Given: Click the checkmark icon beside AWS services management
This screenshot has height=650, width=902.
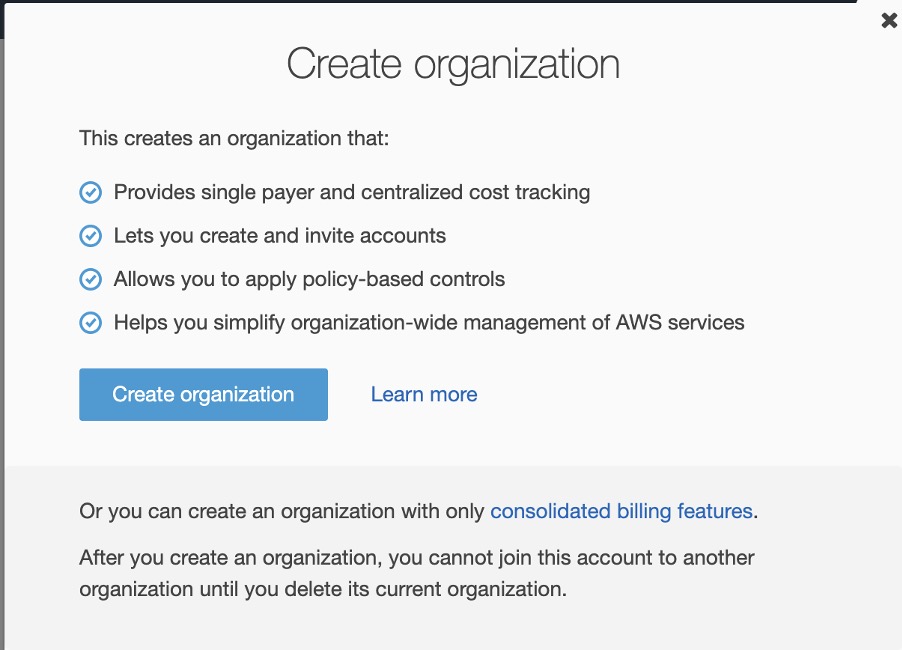Looking at the screenshot, I should [x=90, y=323].
